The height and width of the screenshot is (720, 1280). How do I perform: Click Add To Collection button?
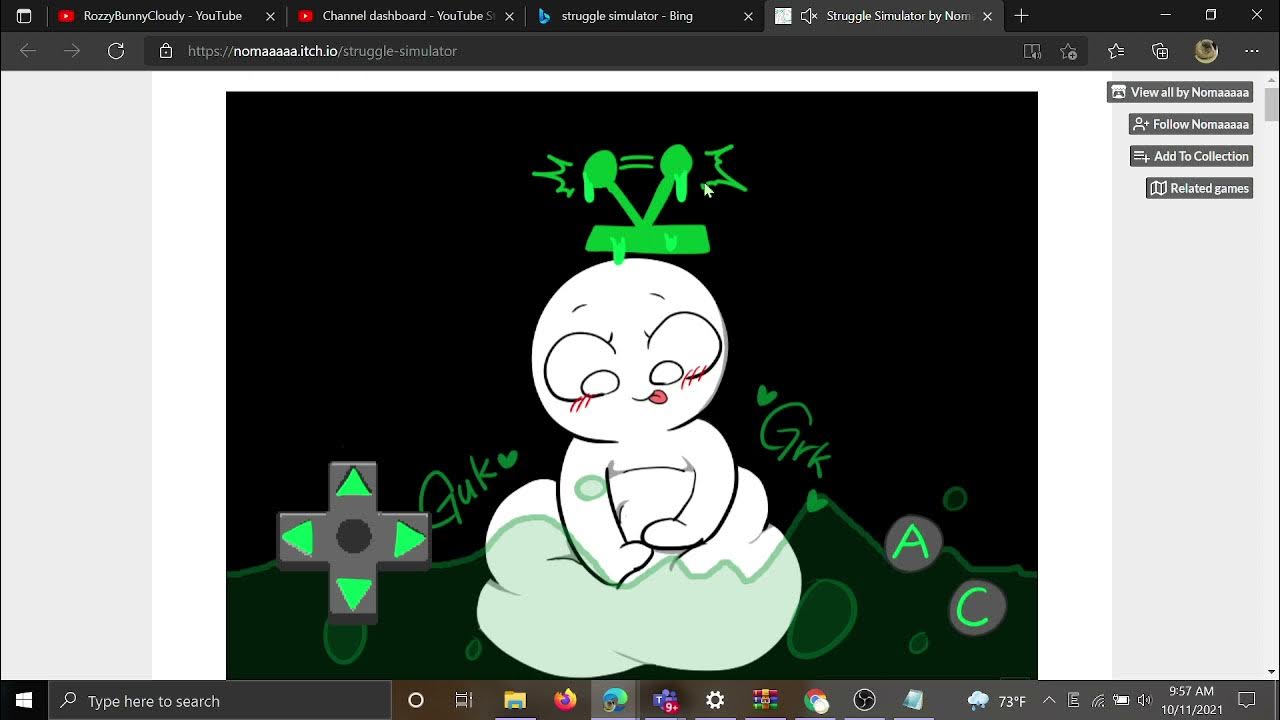click(1192, 156)
